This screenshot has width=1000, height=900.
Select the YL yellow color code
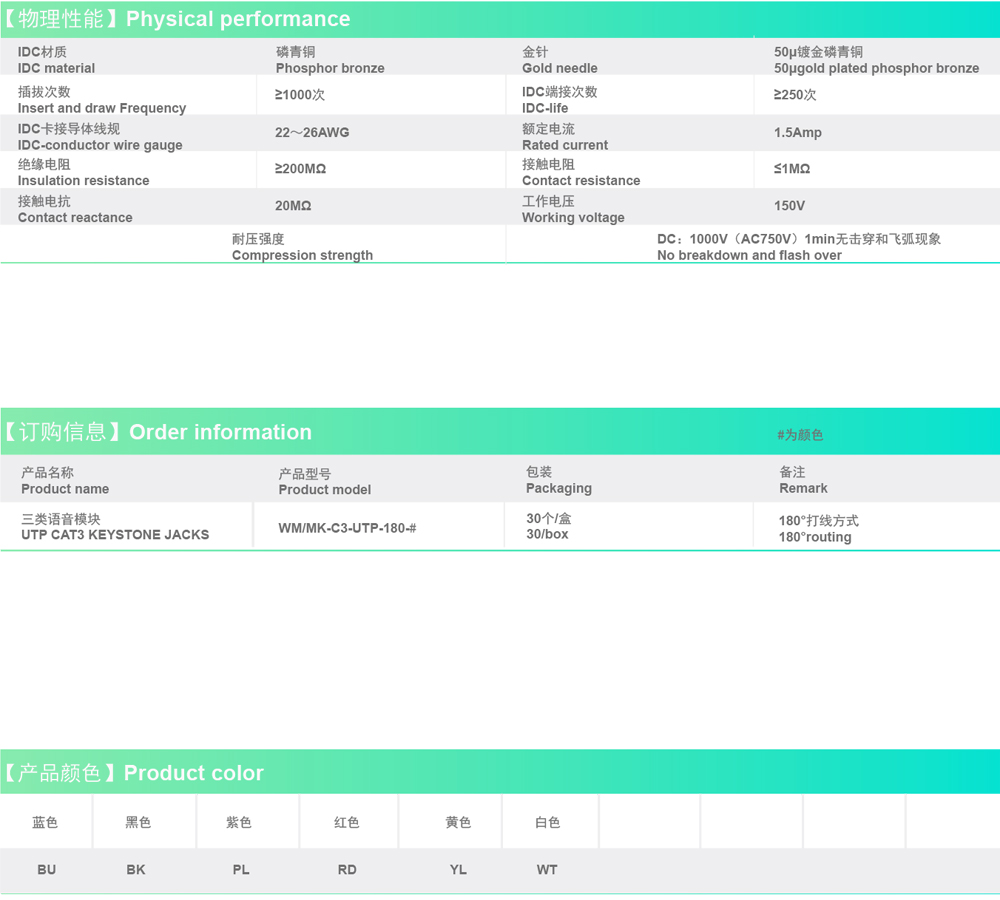(x=458, y=870)
